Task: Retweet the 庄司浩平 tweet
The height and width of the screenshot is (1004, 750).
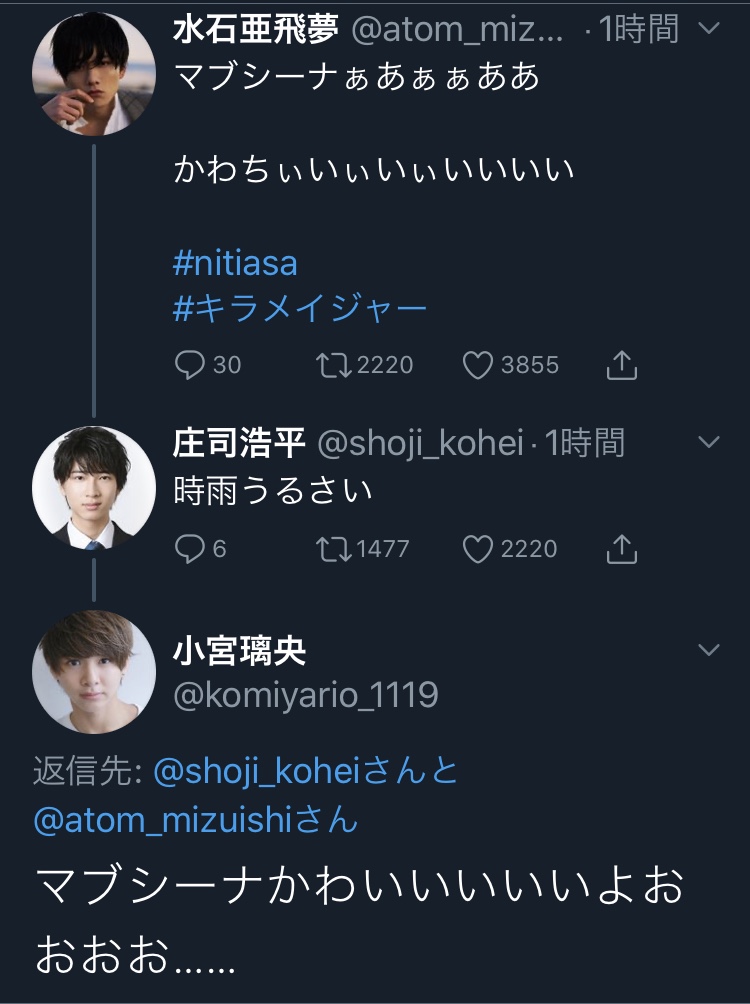Action: tap(329, 548)
